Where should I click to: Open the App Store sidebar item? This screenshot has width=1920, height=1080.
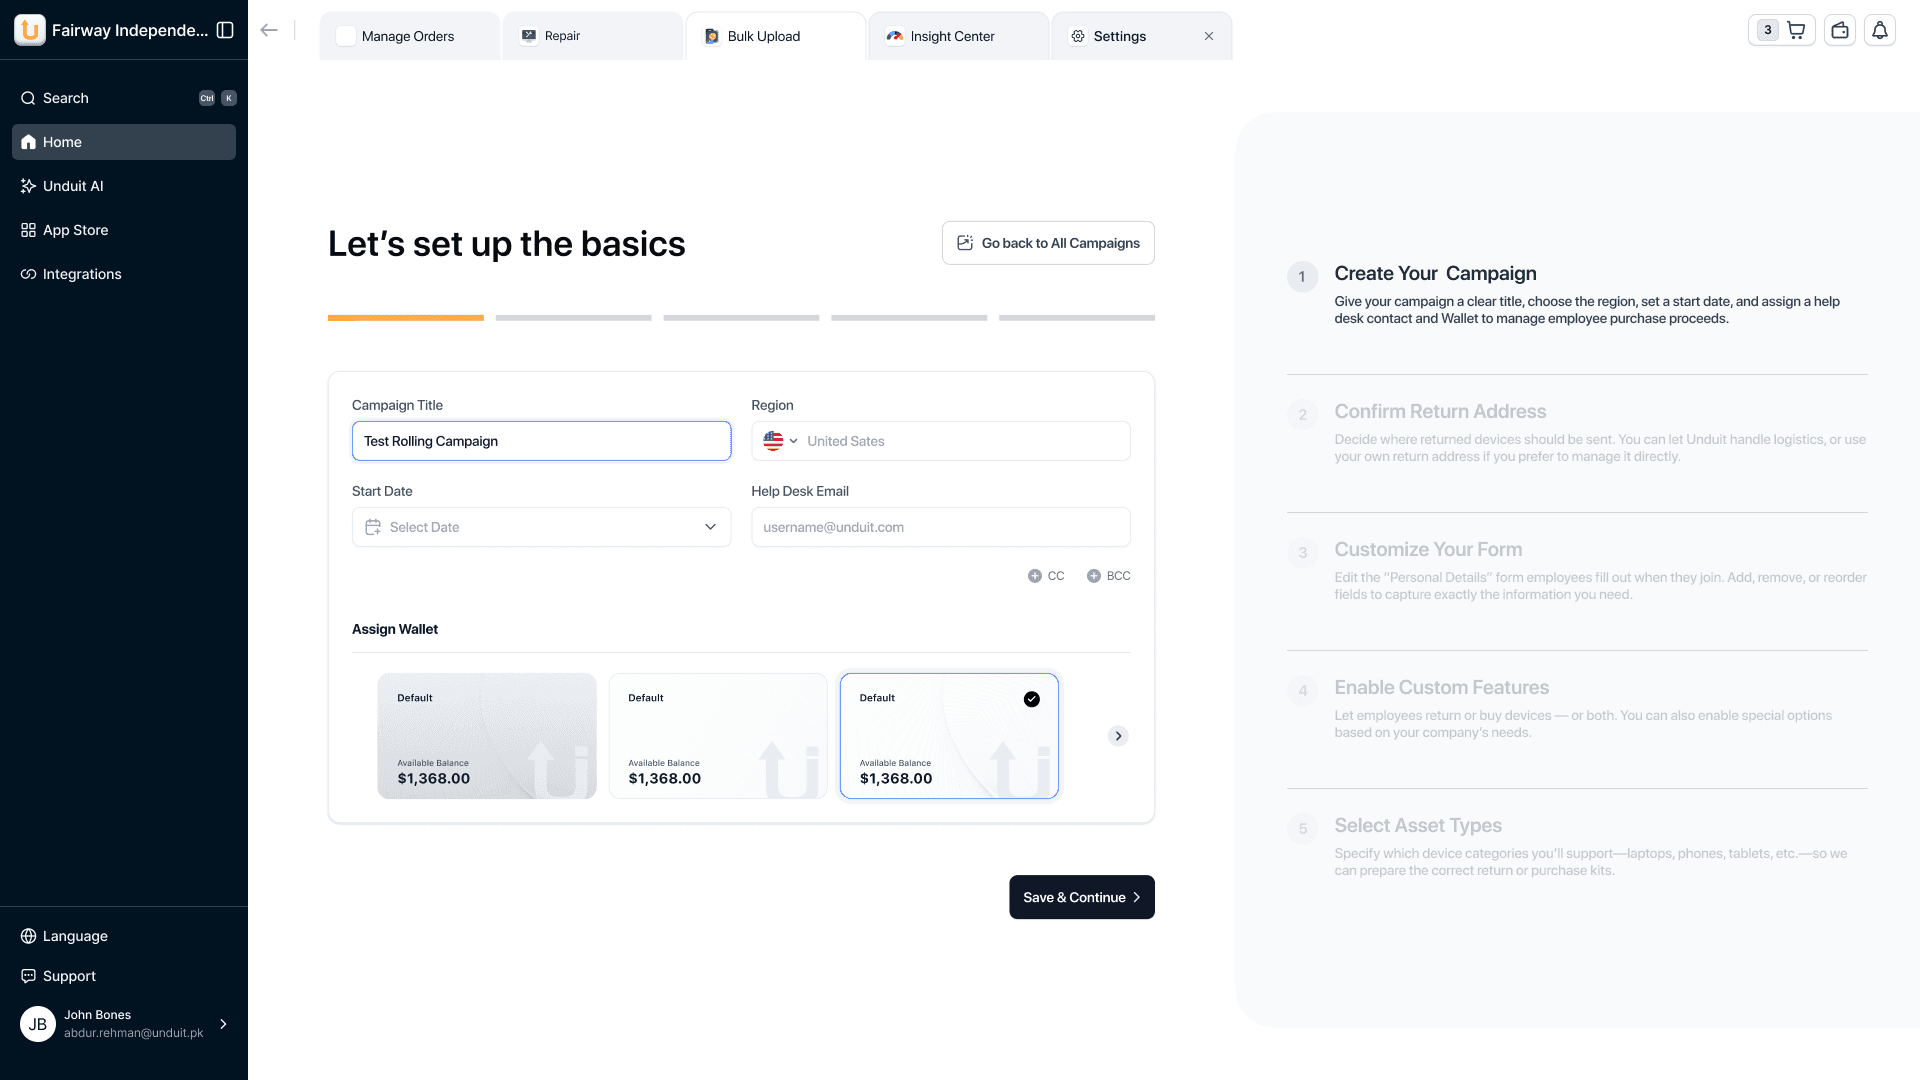75,230
